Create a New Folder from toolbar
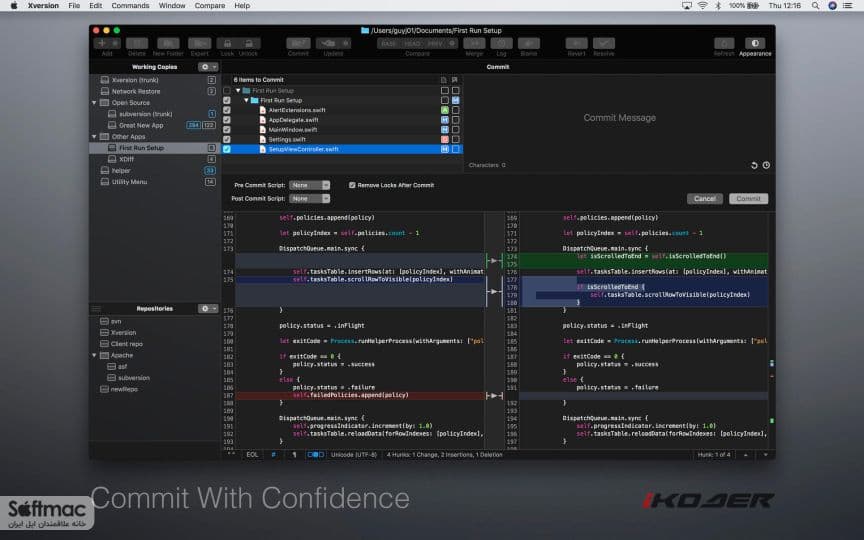Viewport: 864px width, 540px height. coord(168,44)
